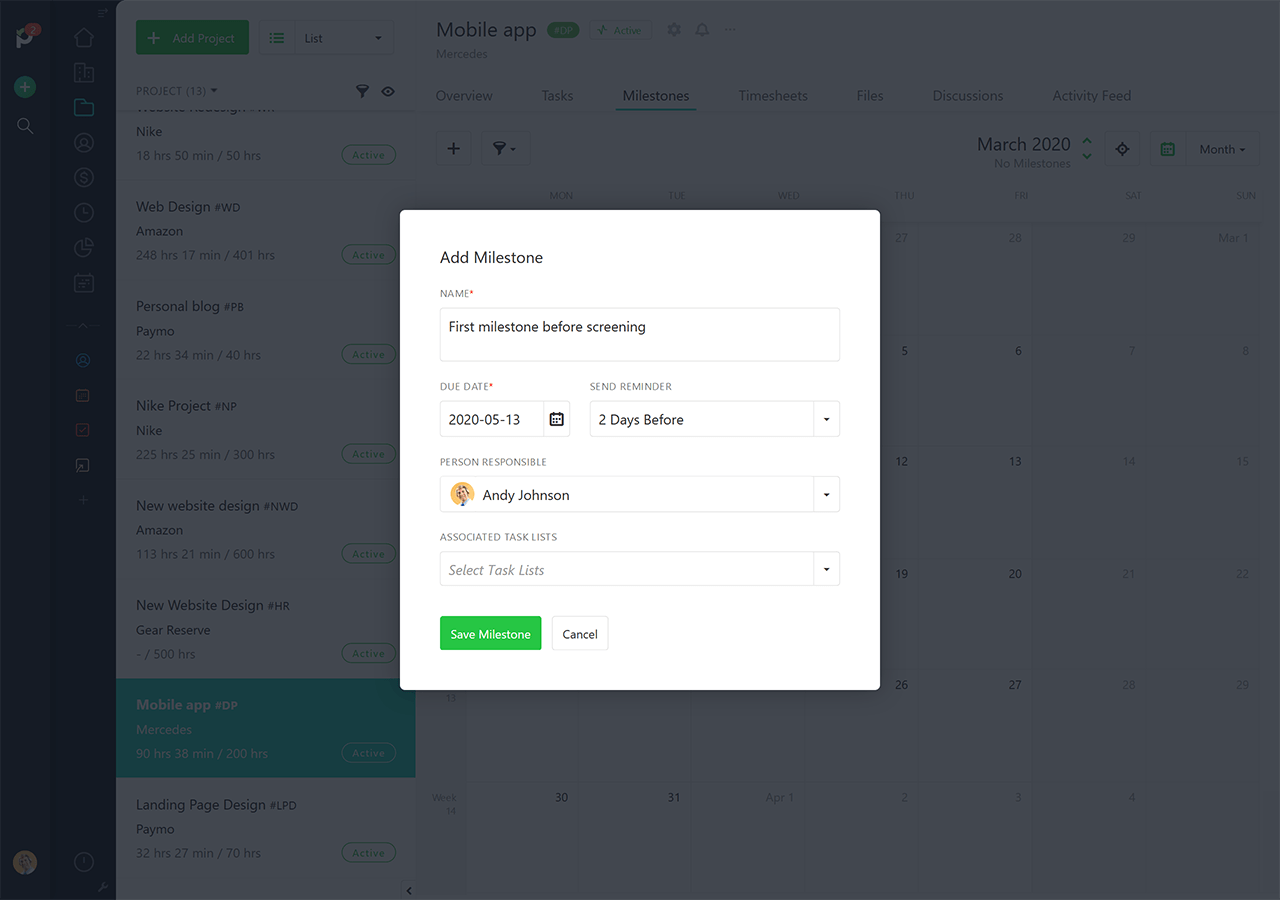This screenshot has width=1280, height=900.
Task: Add a new sidebar shortcut
Action: pos(83,500)
